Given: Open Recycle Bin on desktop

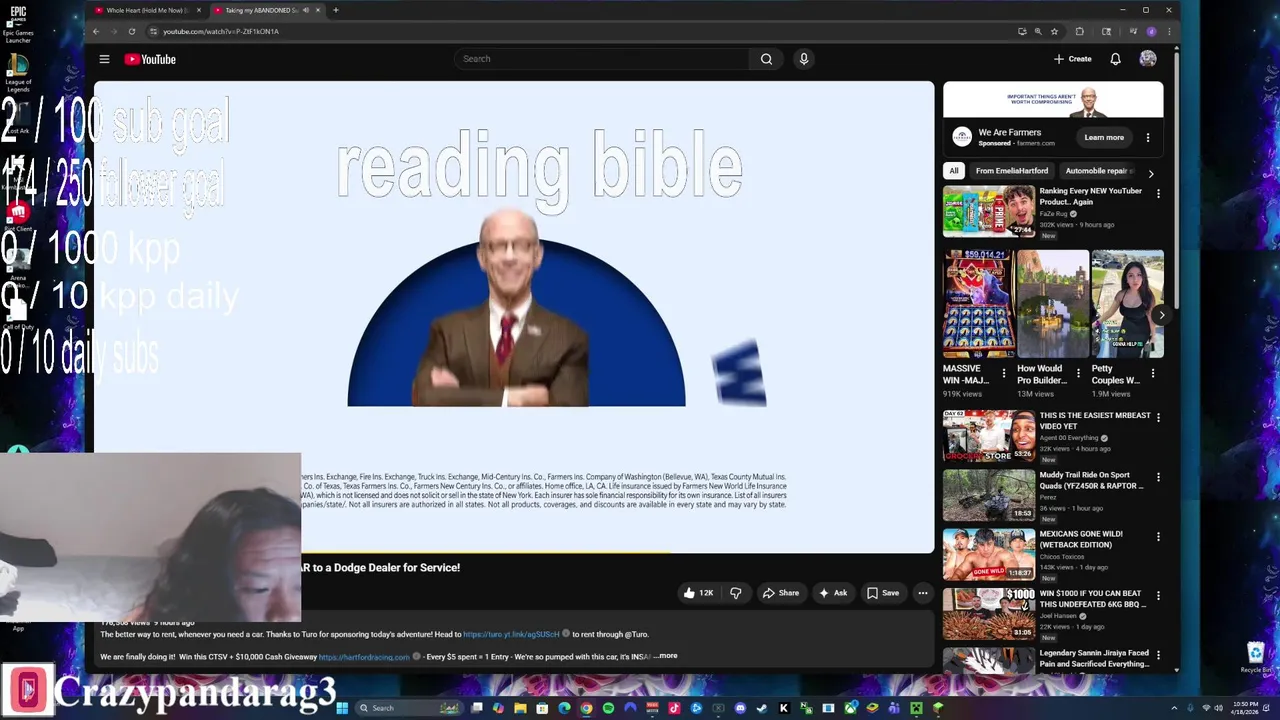Looking at the screenshot, I should 1256,657.
